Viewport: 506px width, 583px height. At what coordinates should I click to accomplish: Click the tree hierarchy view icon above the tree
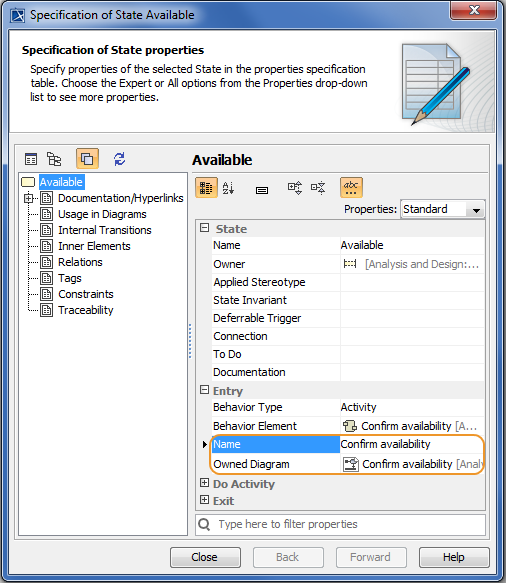[54, 159]
